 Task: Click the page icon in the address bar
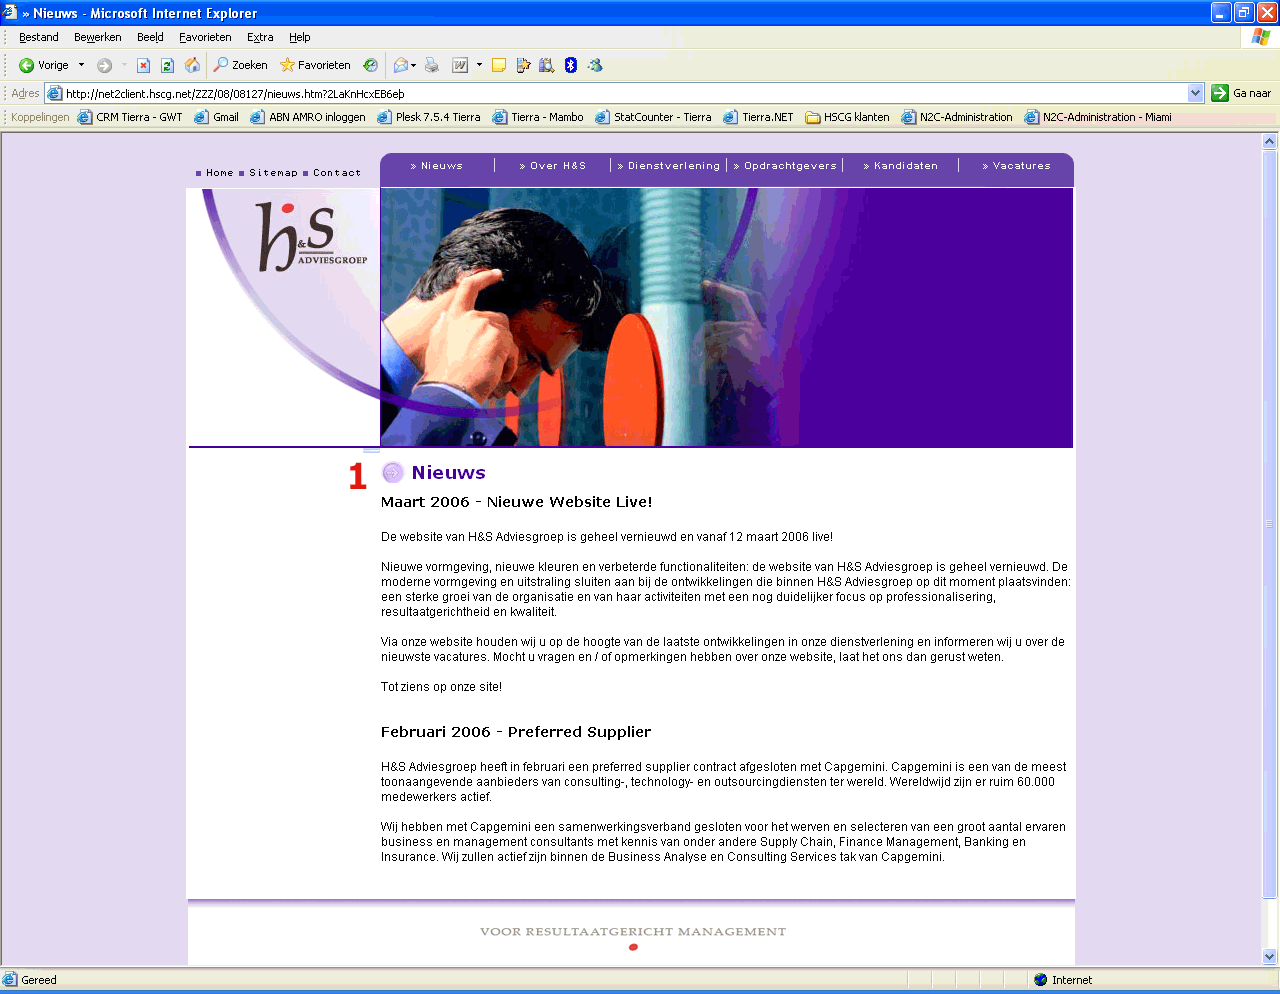pyautogui.click(x=55, y=93)
